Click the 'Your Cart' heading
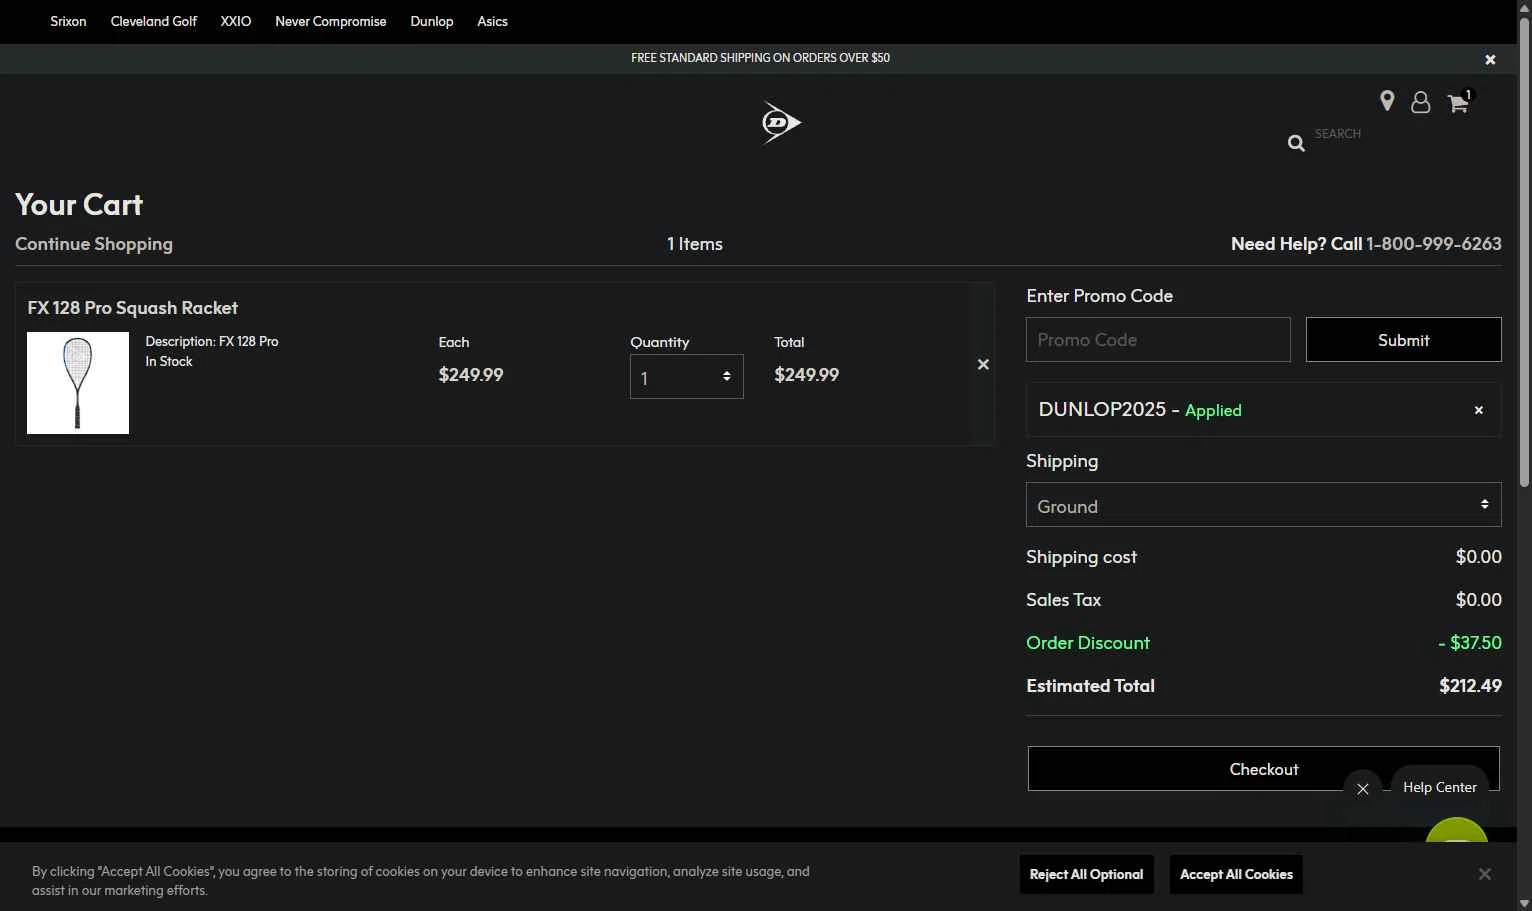The image size is (1532, 911). (x=79, y=204)
